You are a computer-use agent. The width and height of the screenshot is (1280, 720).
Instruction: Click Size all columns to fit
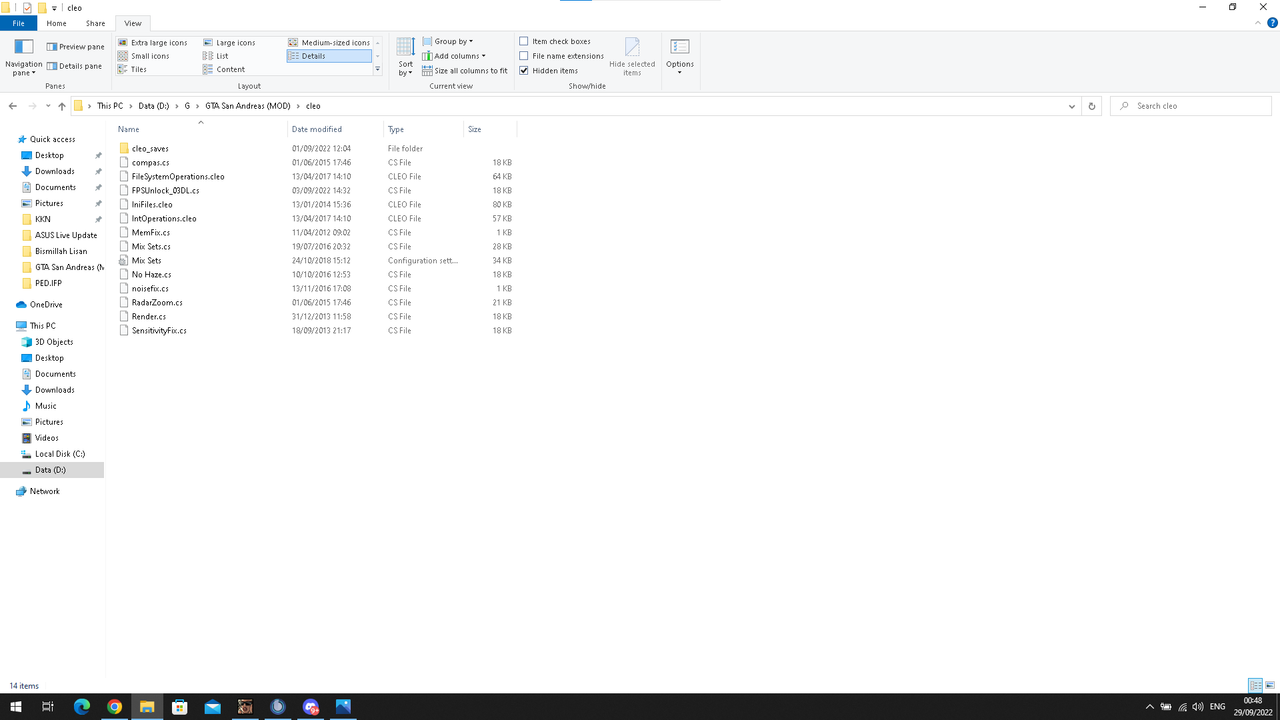point(465,71)
